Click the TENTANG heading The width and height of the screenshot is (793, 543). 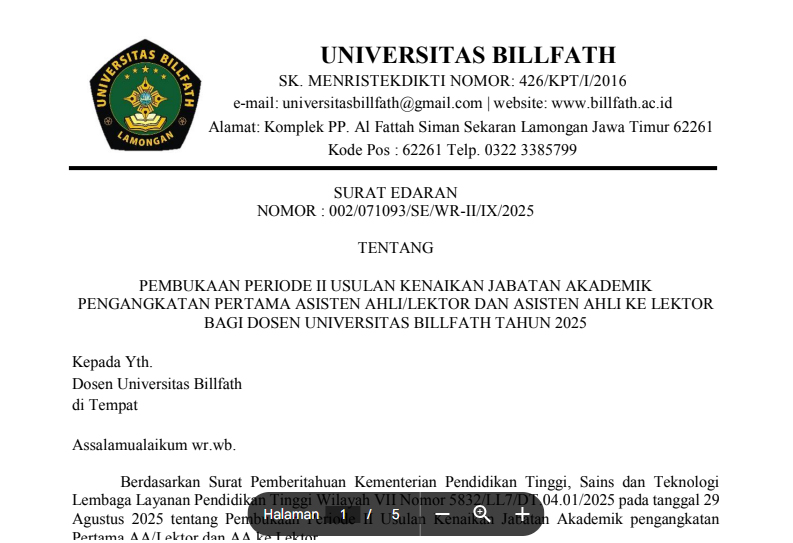click(x=395, y=248)
